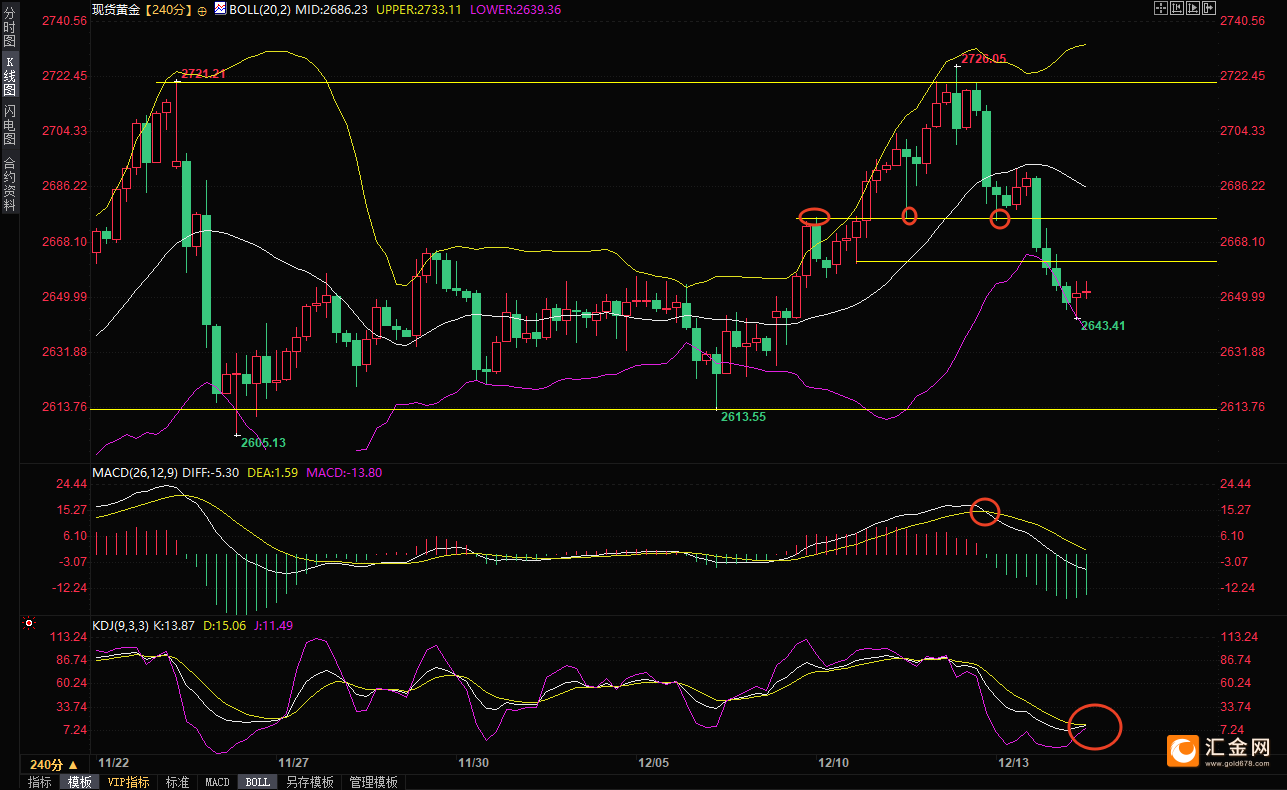Click the LOWER:2639.36 value
The image size is (1287, 790).
point(515,9)
